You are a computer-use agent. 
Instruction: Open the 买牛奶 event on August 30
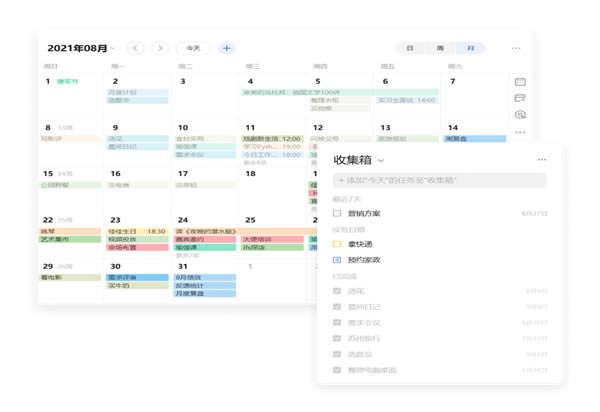(137, 285)
